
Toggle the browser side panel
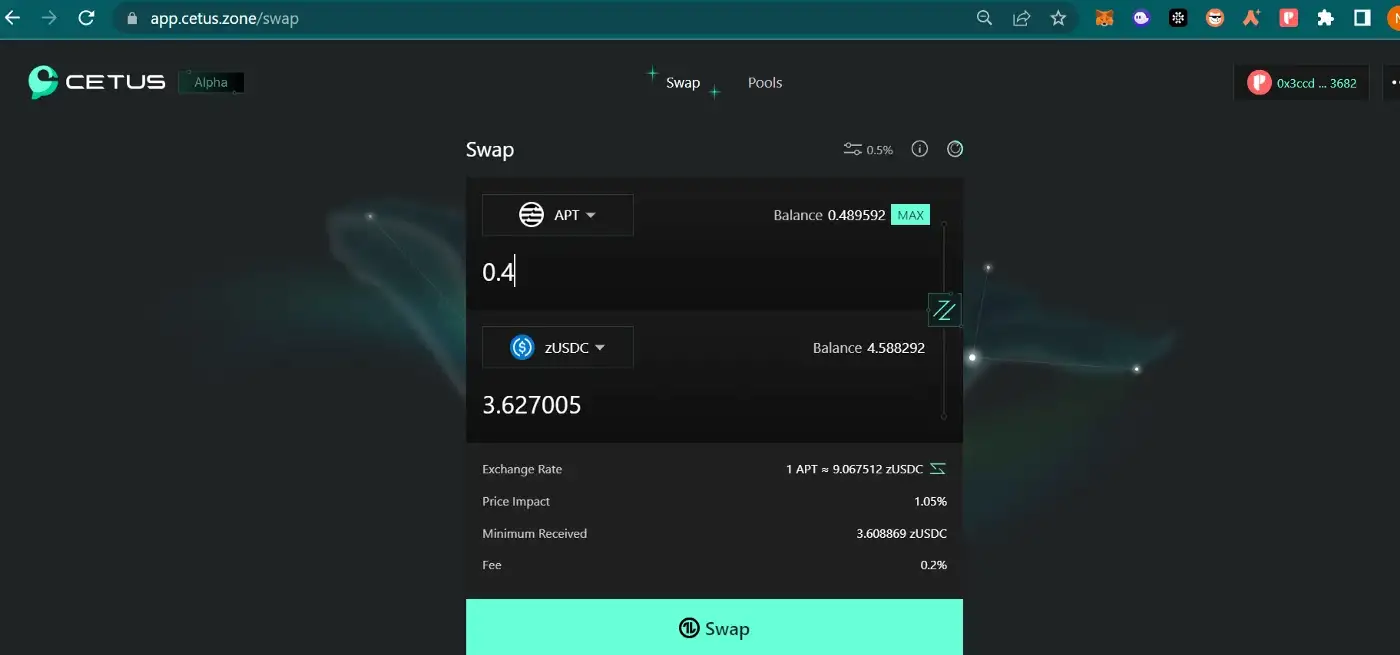(x=1362, y=18)
